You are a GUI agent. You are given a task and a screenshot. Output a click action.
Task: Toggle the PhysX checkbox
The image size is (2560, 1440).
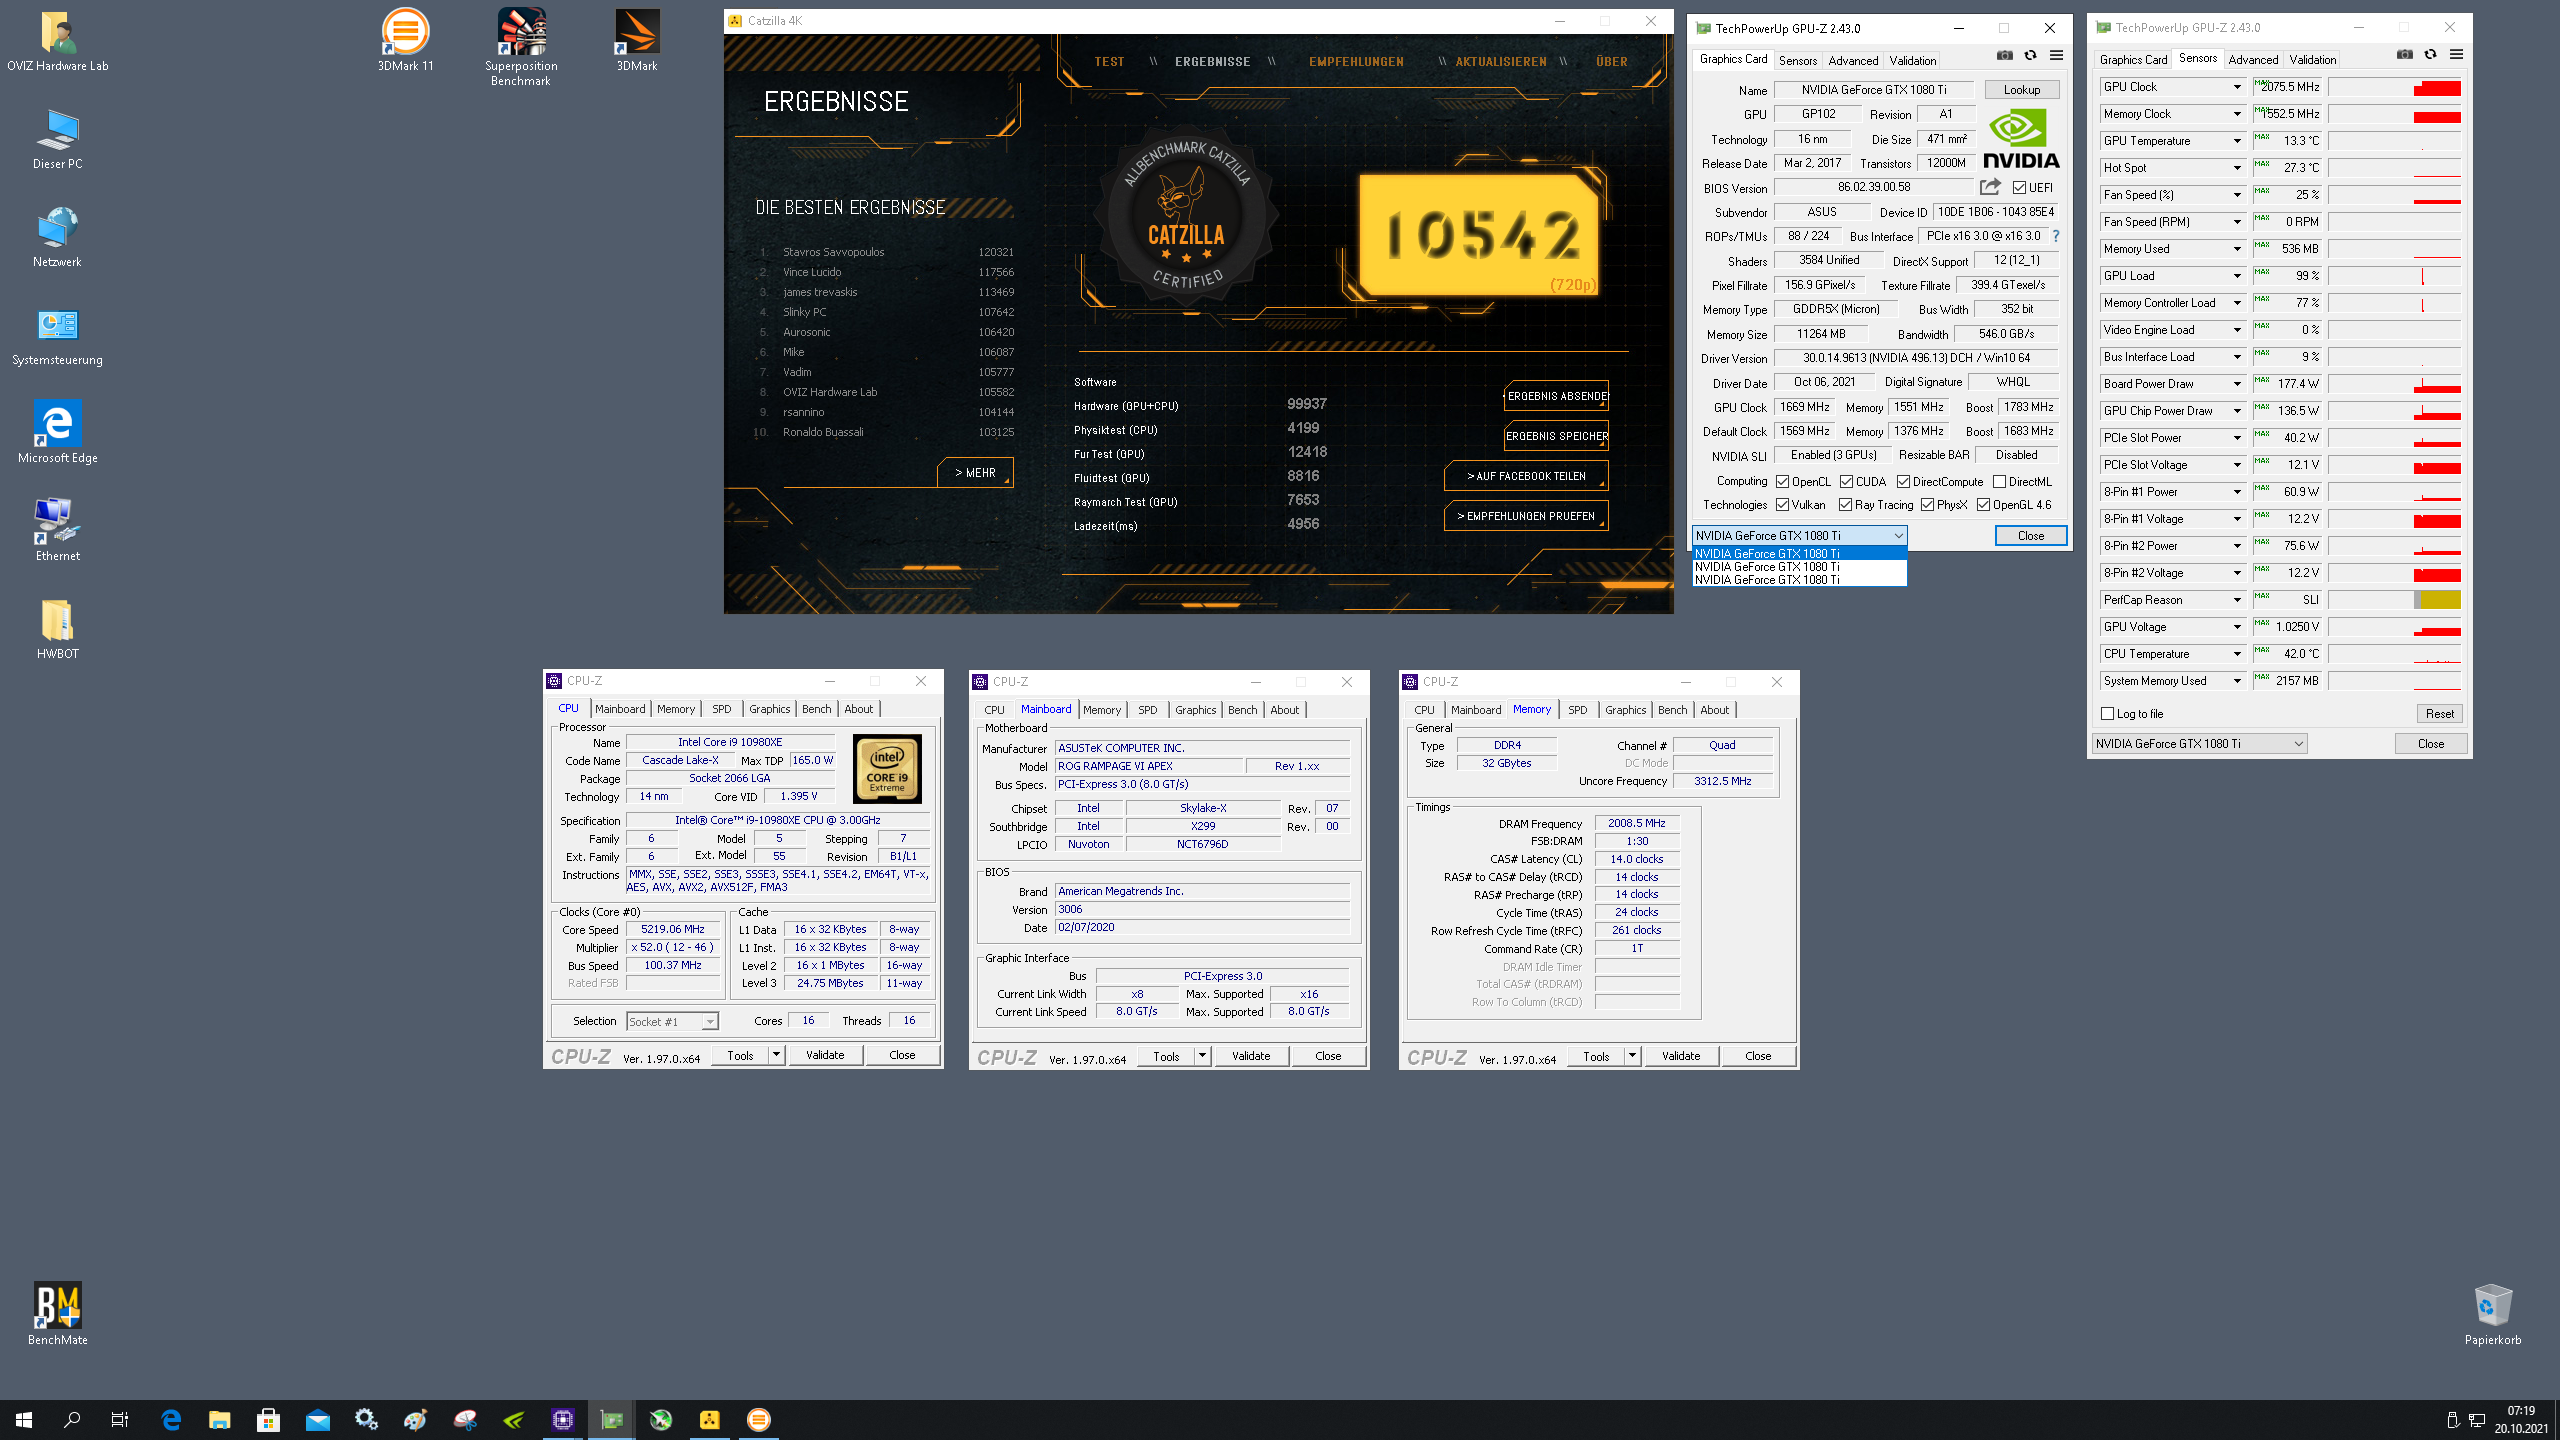point(1928,505)
